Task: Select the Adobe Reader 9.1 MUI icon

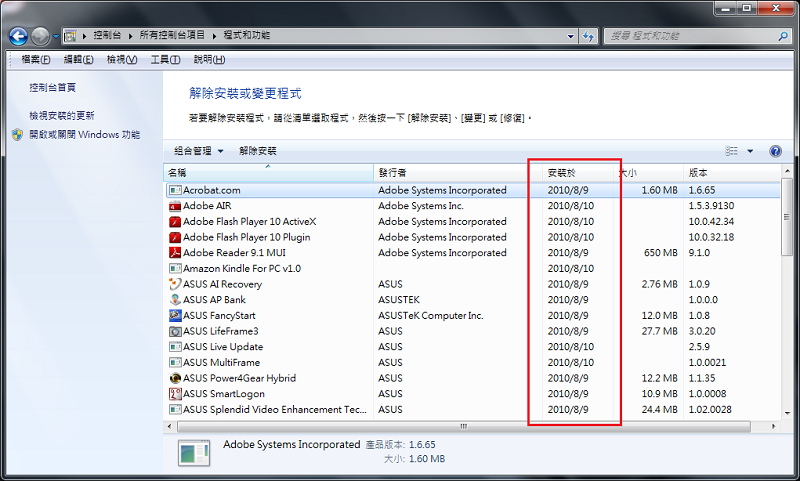Action: tap(175, 253)
